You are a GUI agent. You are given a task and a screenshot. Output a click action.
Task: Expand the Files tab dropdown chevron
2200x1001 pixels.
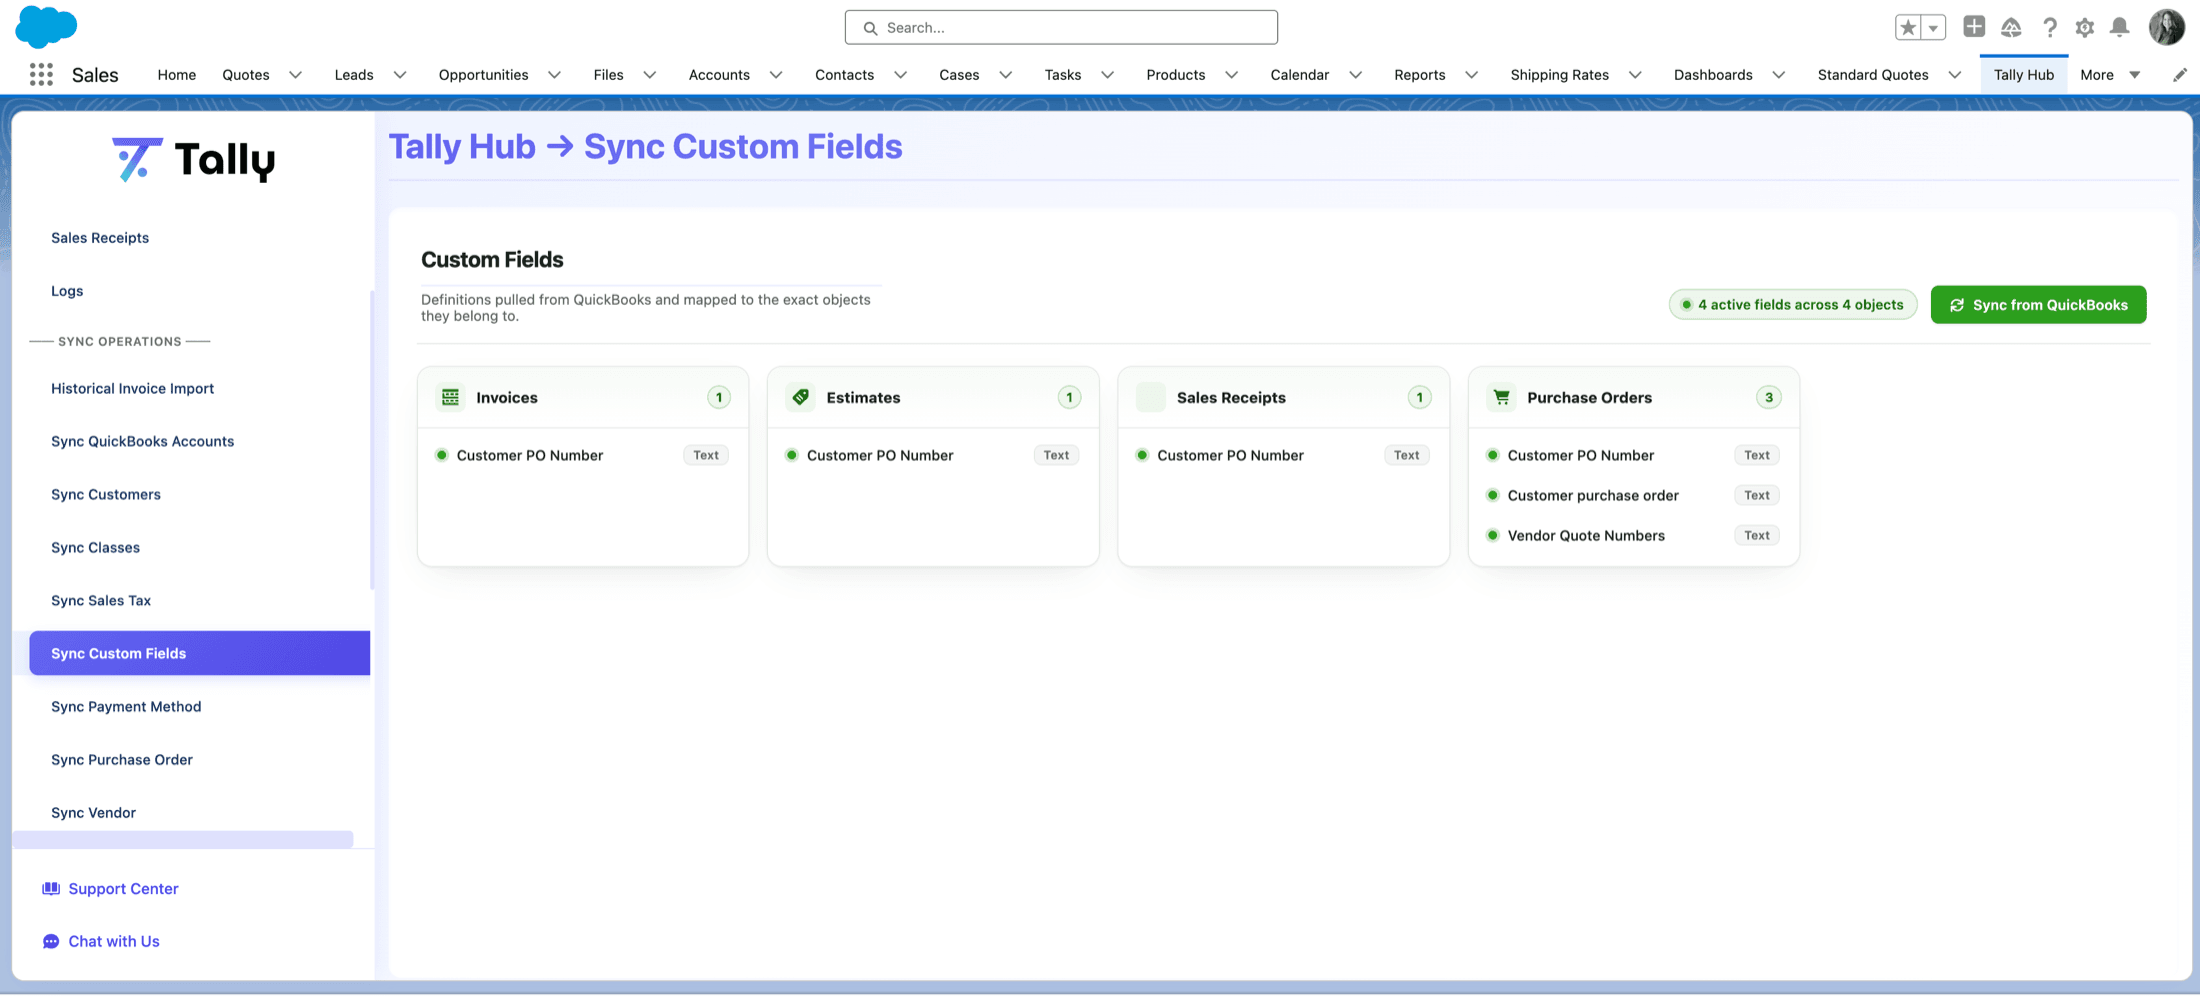tap(650, 75)
